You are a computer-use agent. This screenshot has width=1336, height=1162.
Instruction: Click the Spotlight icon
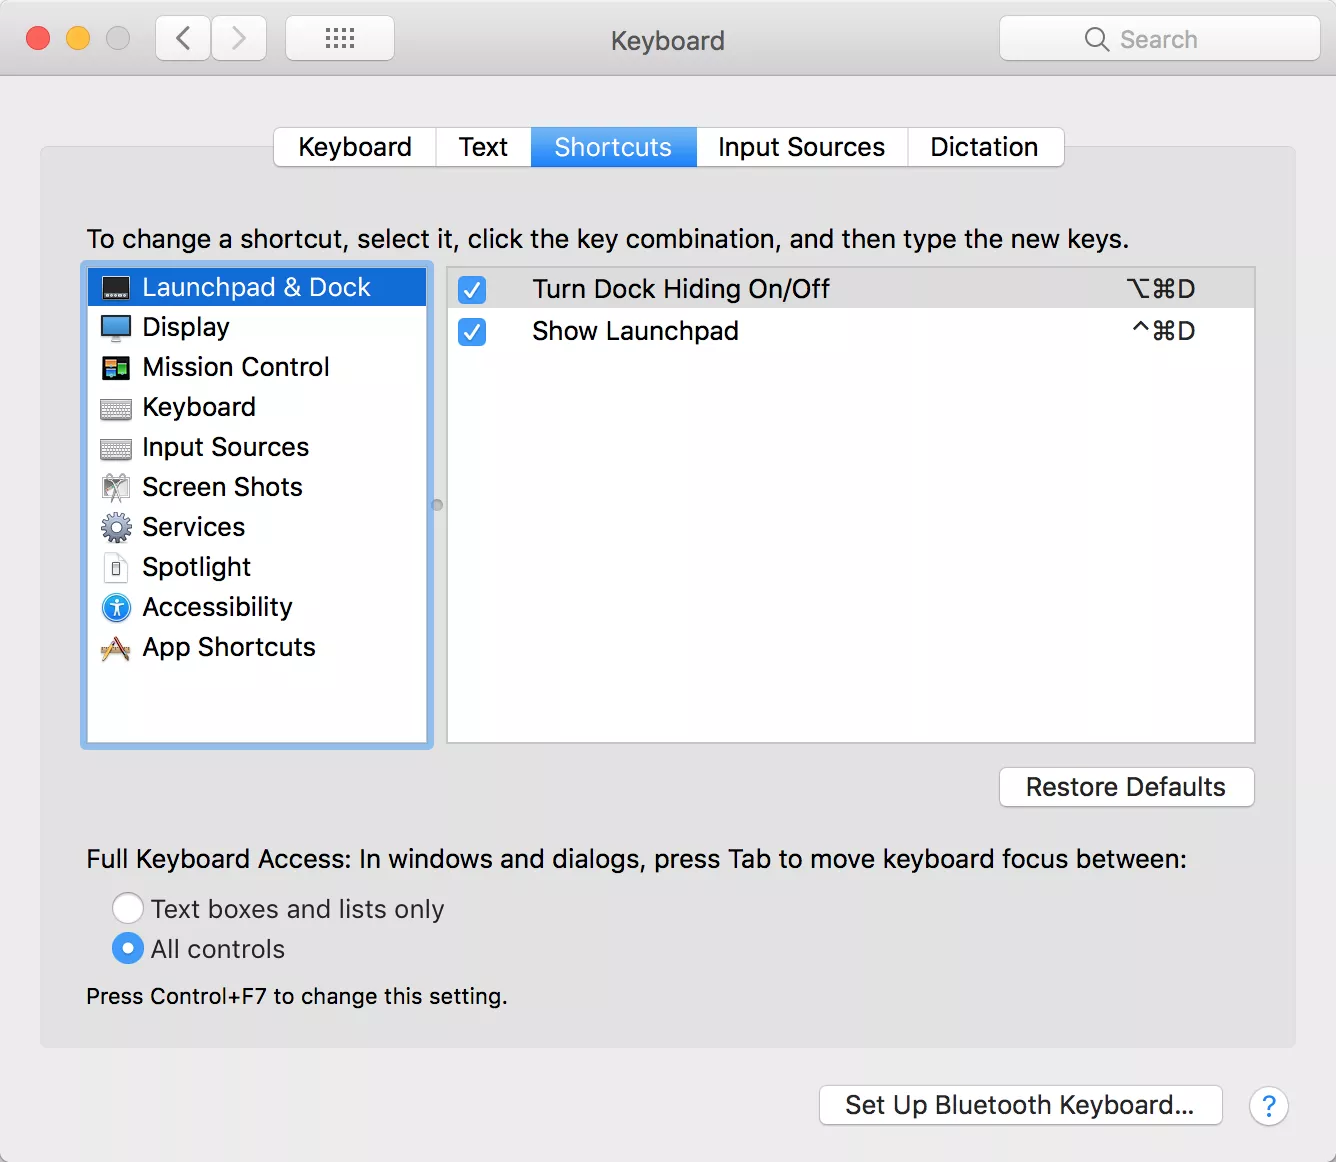(x=116, y=568)
